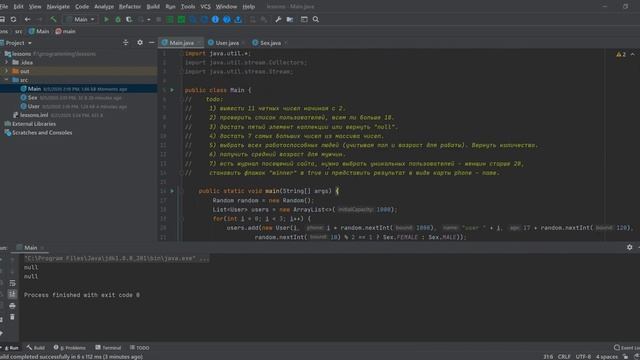640x360 pixels.
Task: Collapse the src folder arrow
Action: (x=6, y=80)
